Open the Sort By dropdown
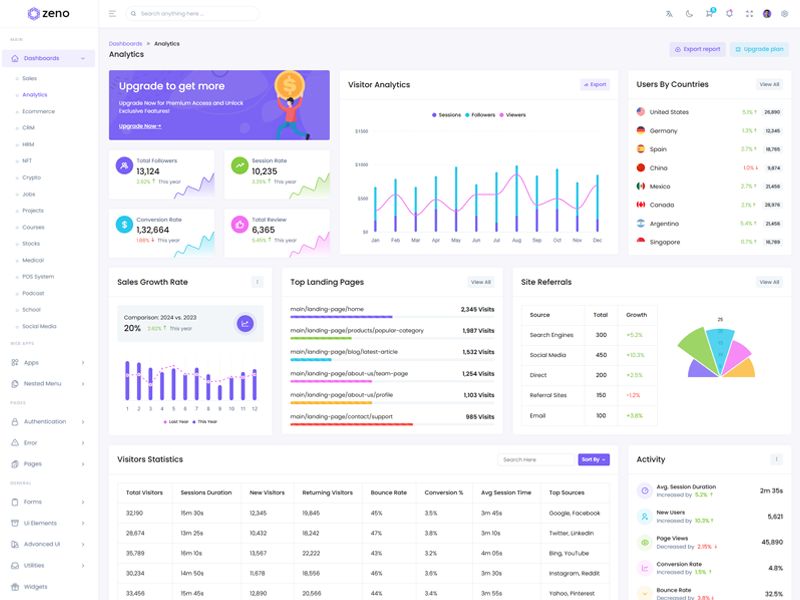 [593, 460]
